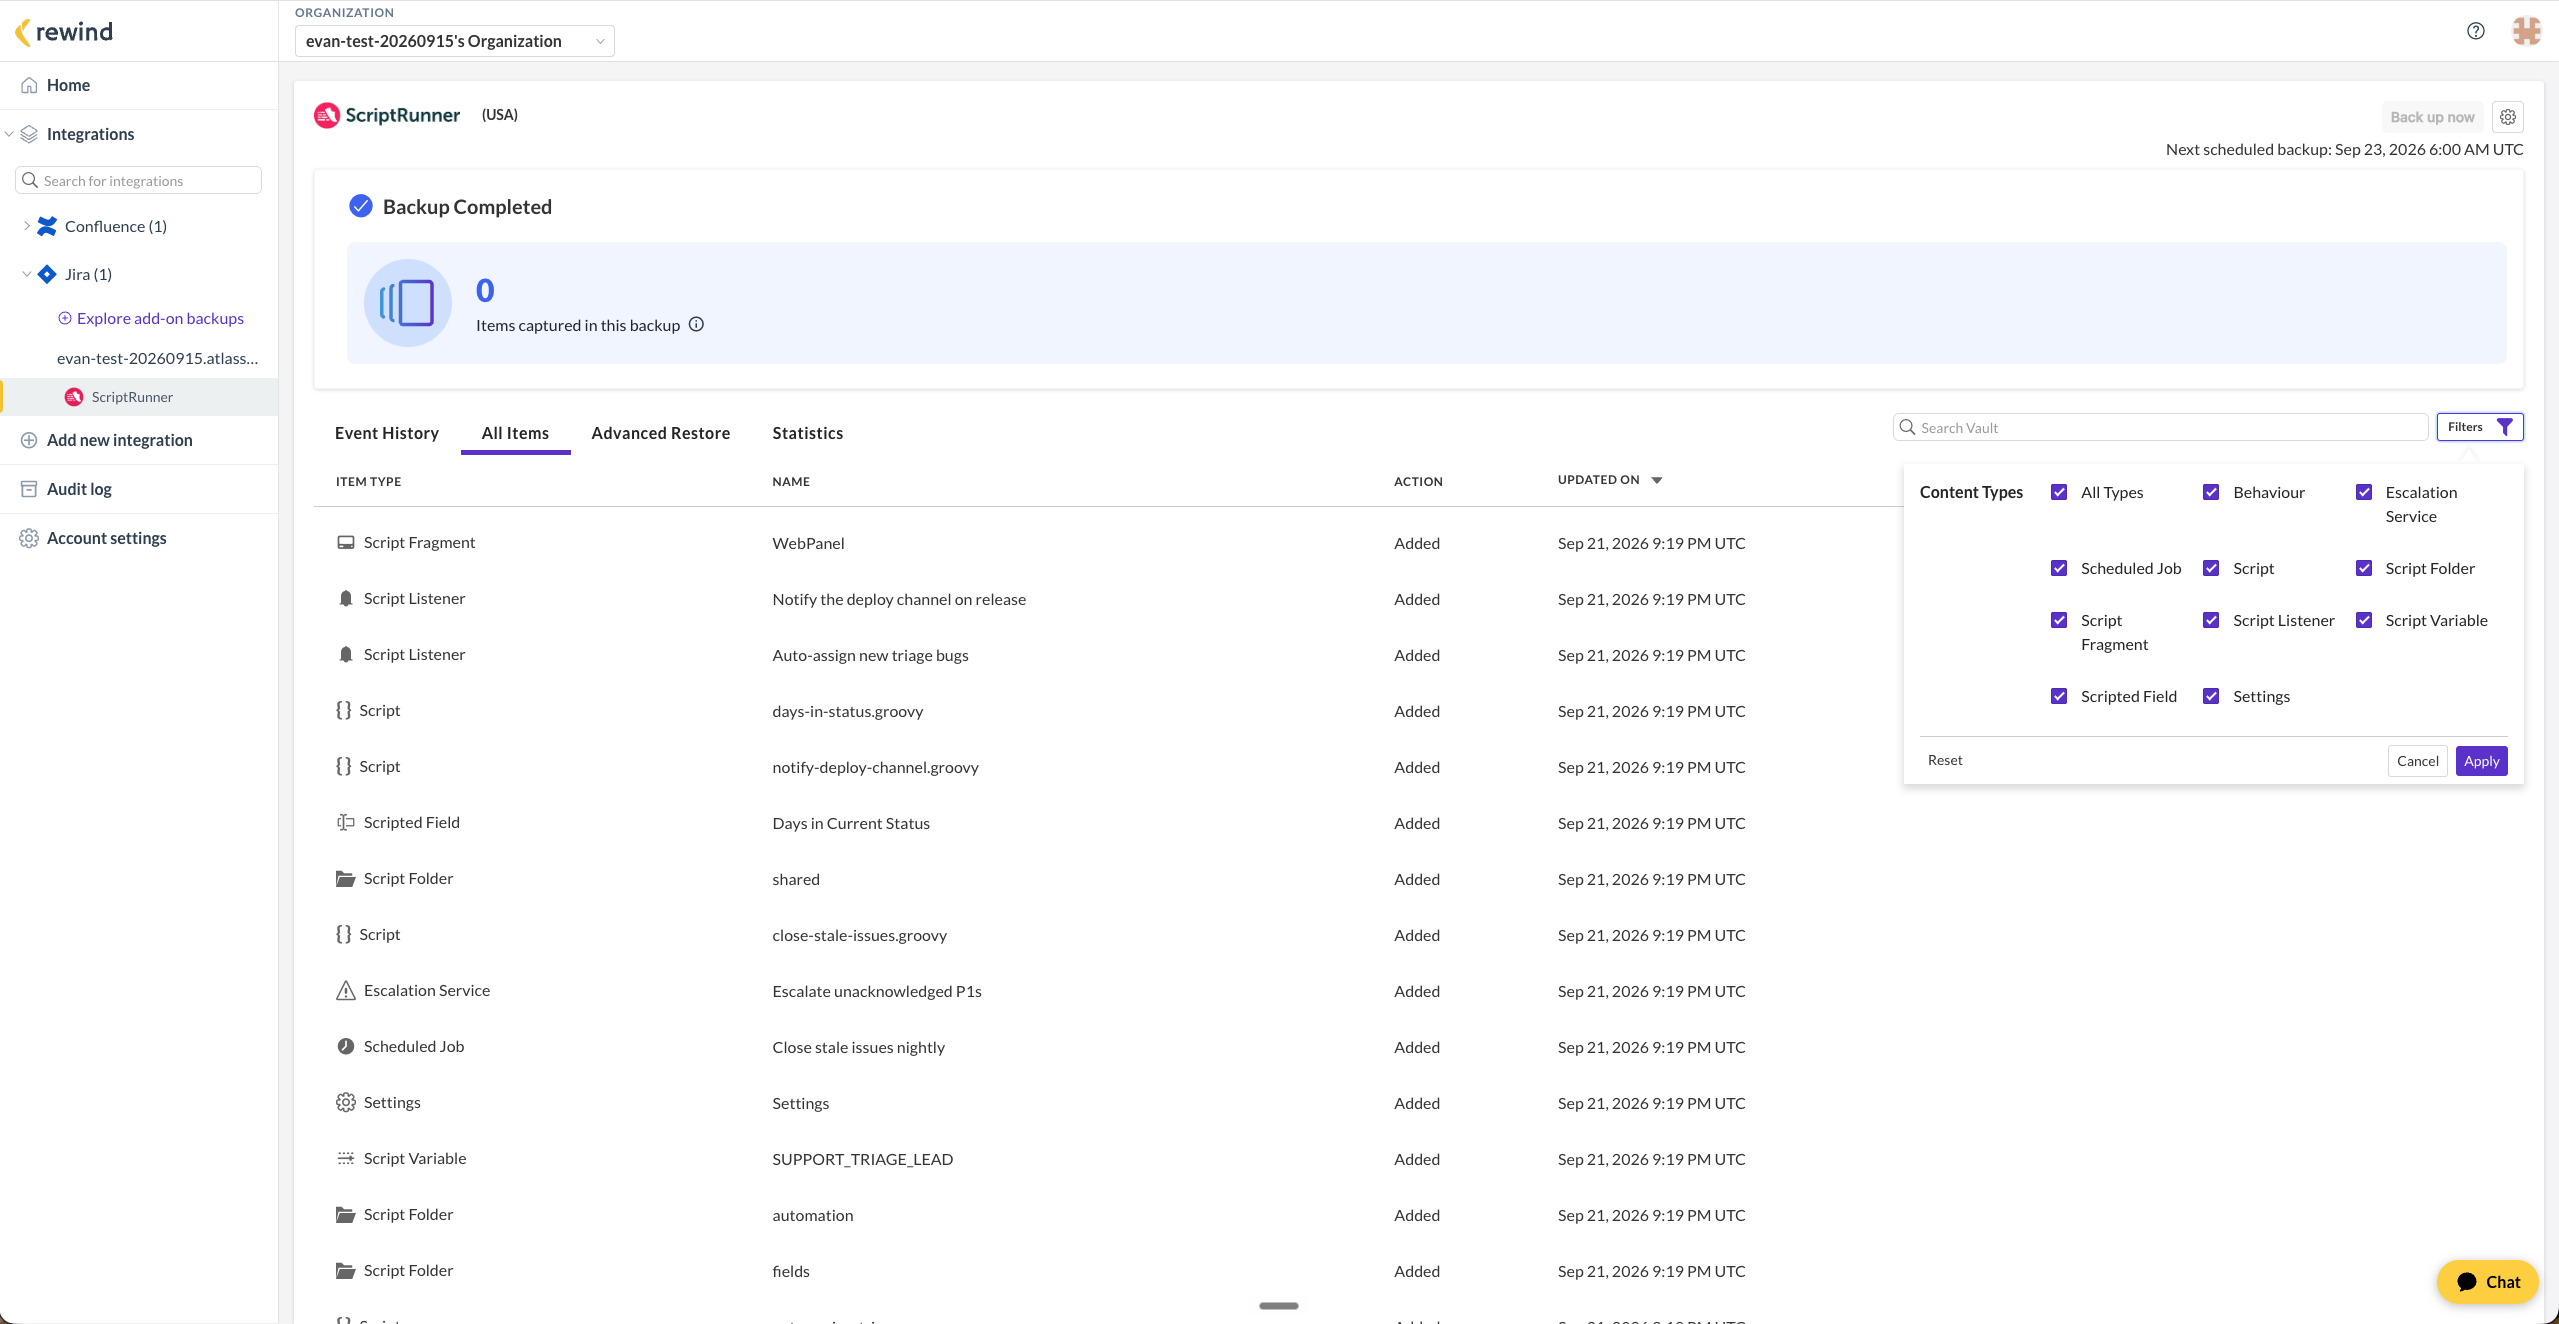Click Cancel in the filters panel
This screenshot has width=2559, height=1324.
2417,761
